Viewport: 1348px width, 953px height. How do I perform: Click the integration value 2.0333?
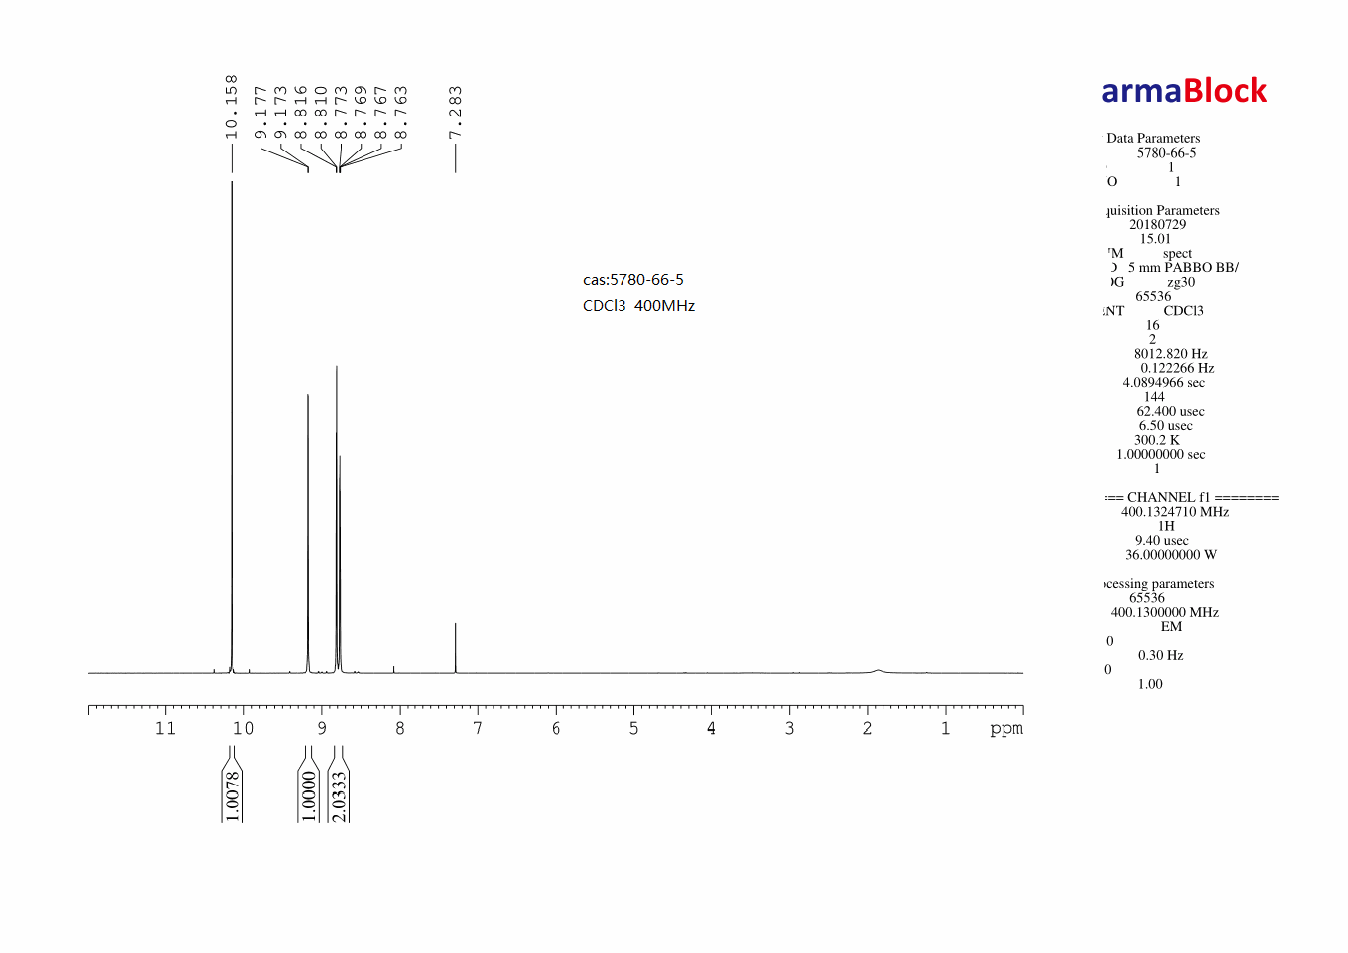point(339,796)
